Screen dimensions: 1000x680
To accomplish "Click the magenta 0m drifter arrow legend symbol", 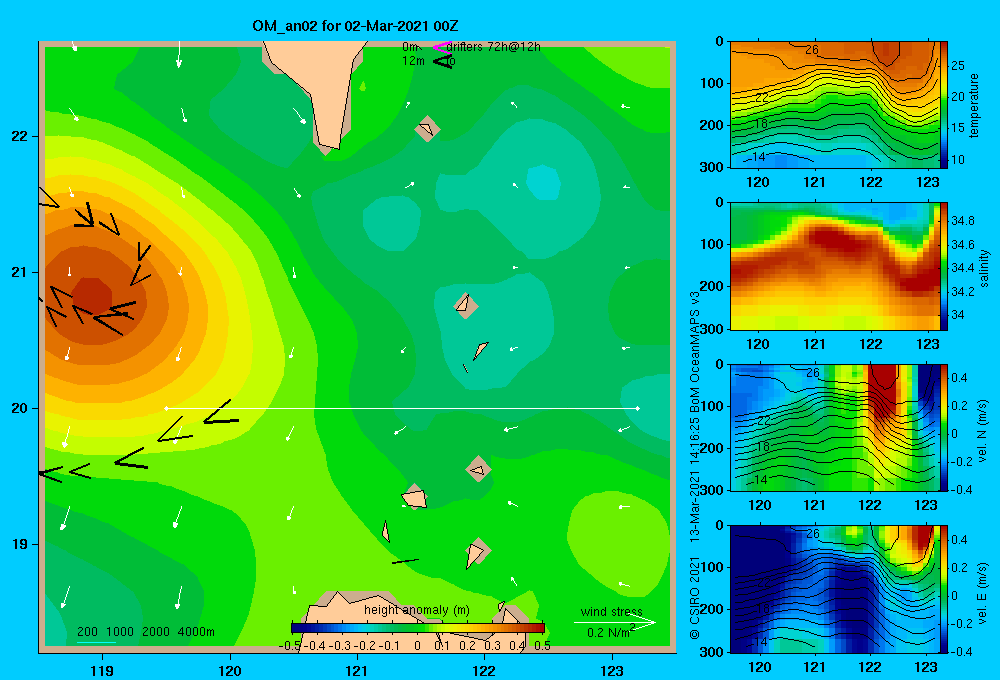I will (442, 47).
